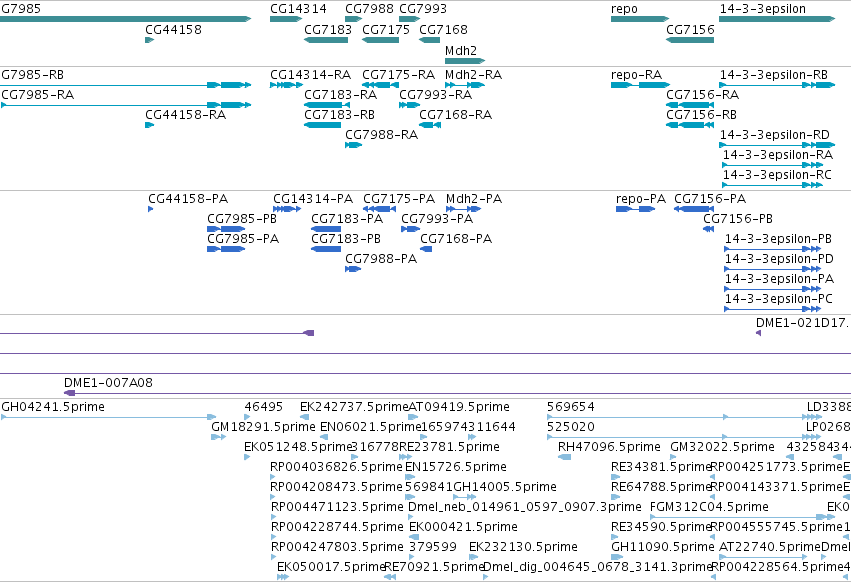Click the 14-3-3epsilon-RC transcript label
This screenshot has height=582, width=851.
click(x=777, y=175)
